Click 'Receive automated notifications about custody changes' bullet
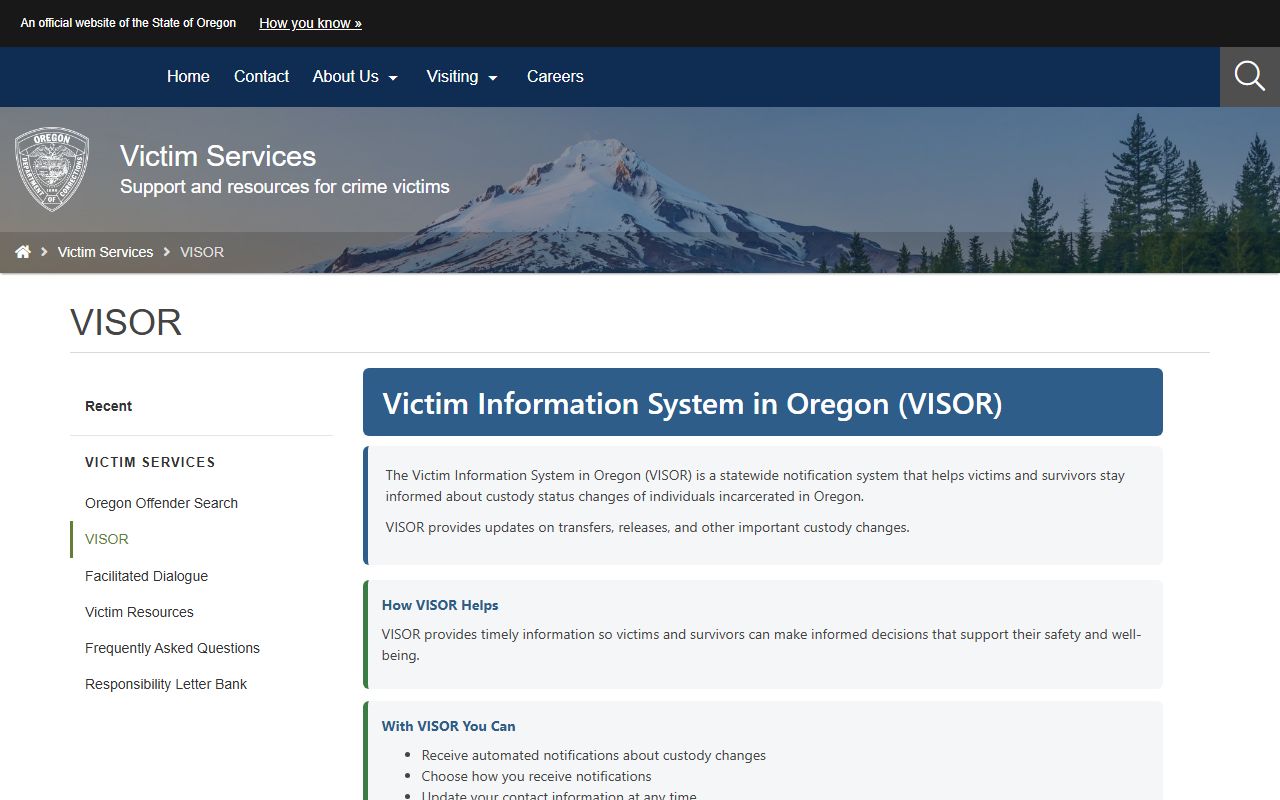 point(594,755)
